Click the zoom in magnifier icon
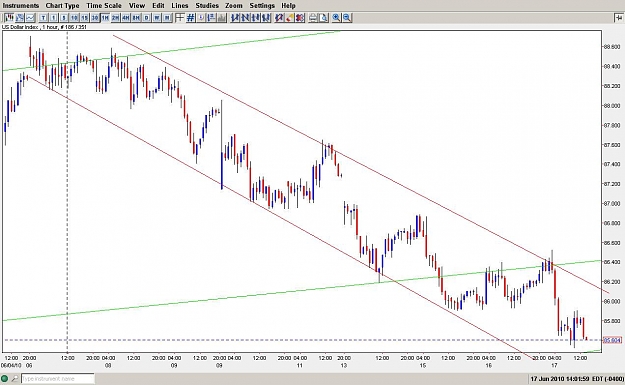The width and height of the screenshot is (625, 385). click(336, 18)
